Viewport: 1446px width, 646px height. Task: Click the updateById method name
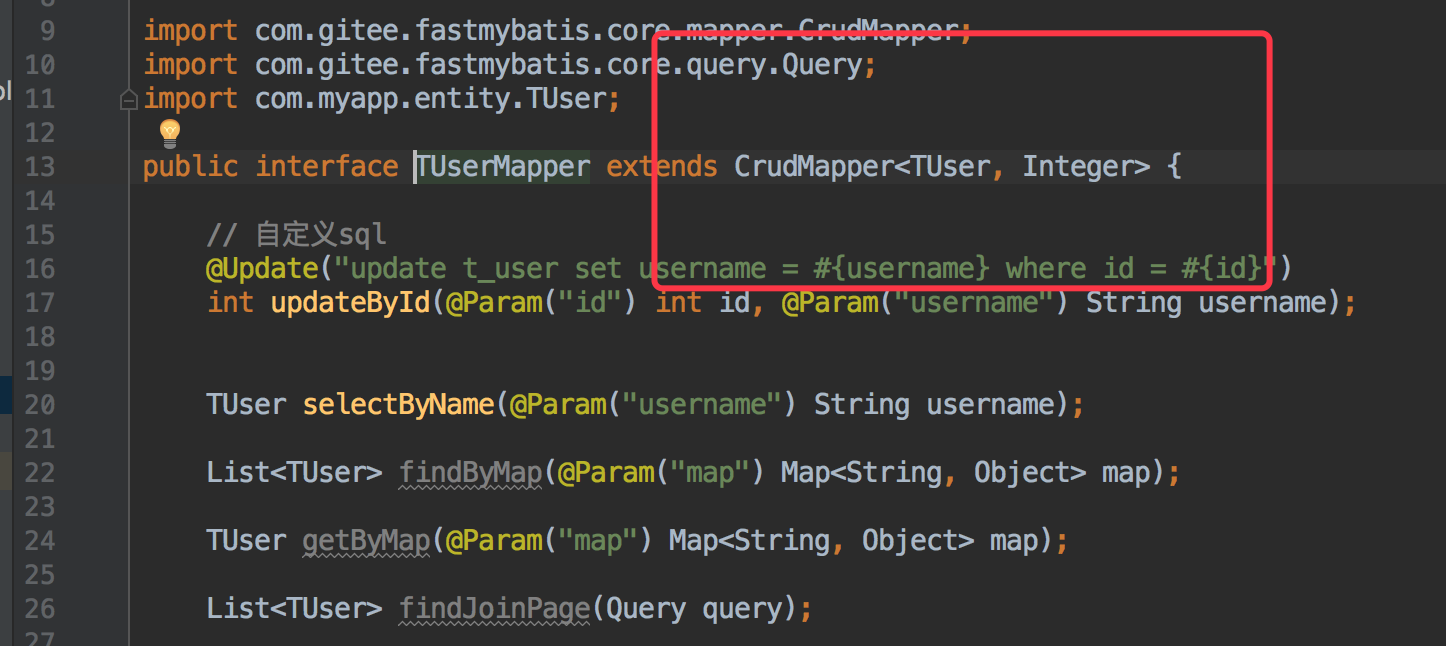351,302
